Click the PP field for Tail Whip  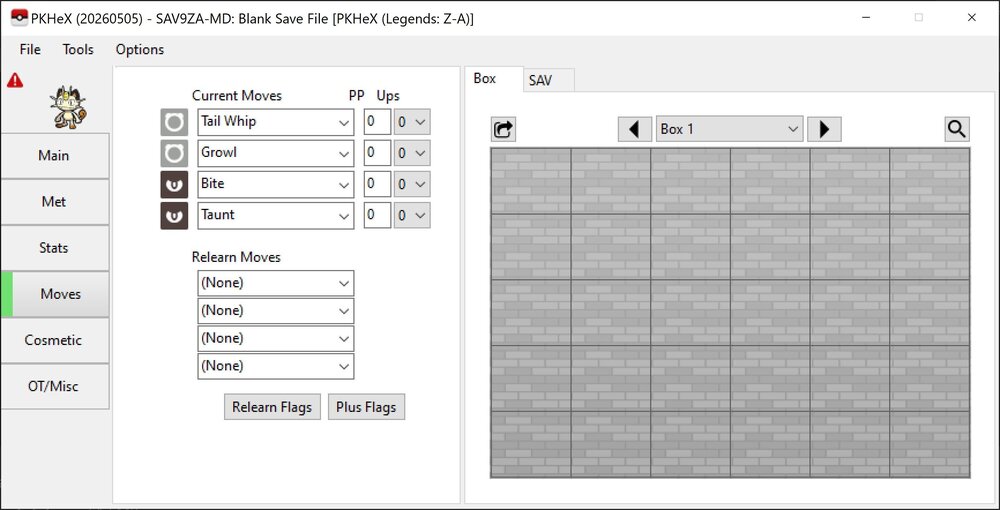tap(378, 122)
